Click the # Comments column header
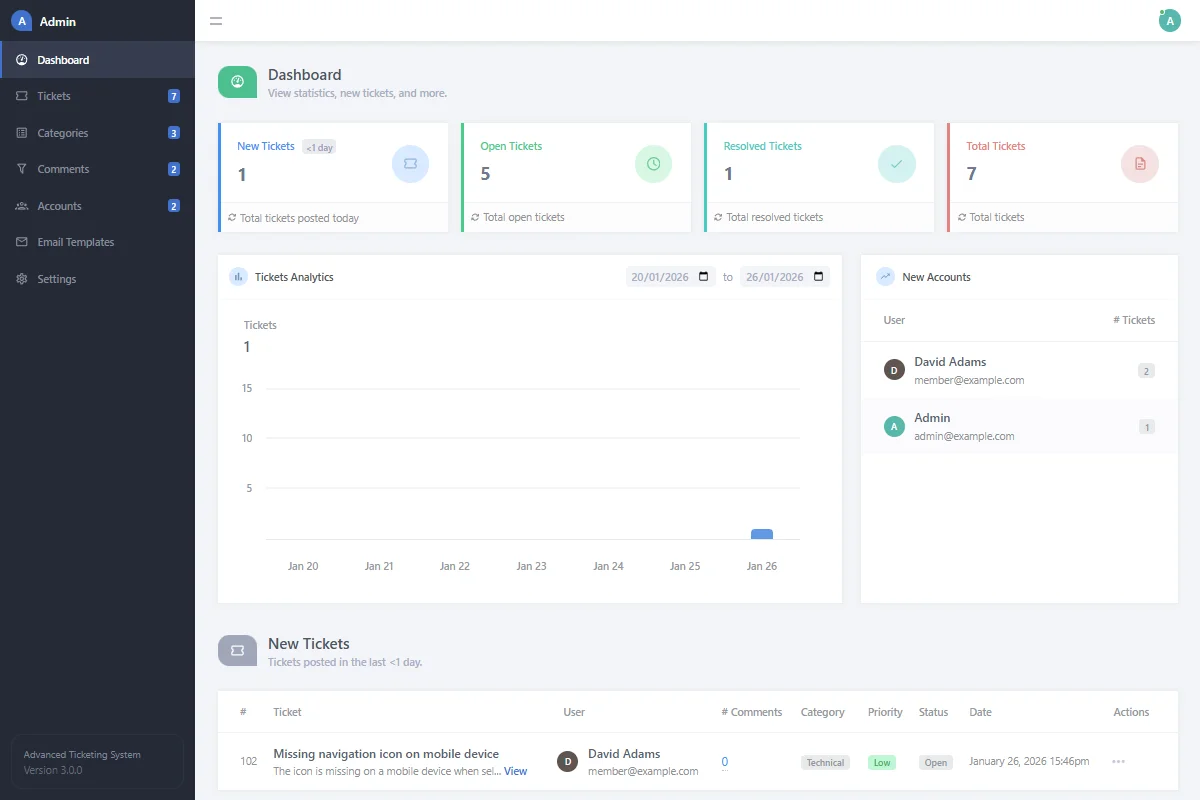The height and width of the screenshot is (800, 1200). (x=752, y=712)
